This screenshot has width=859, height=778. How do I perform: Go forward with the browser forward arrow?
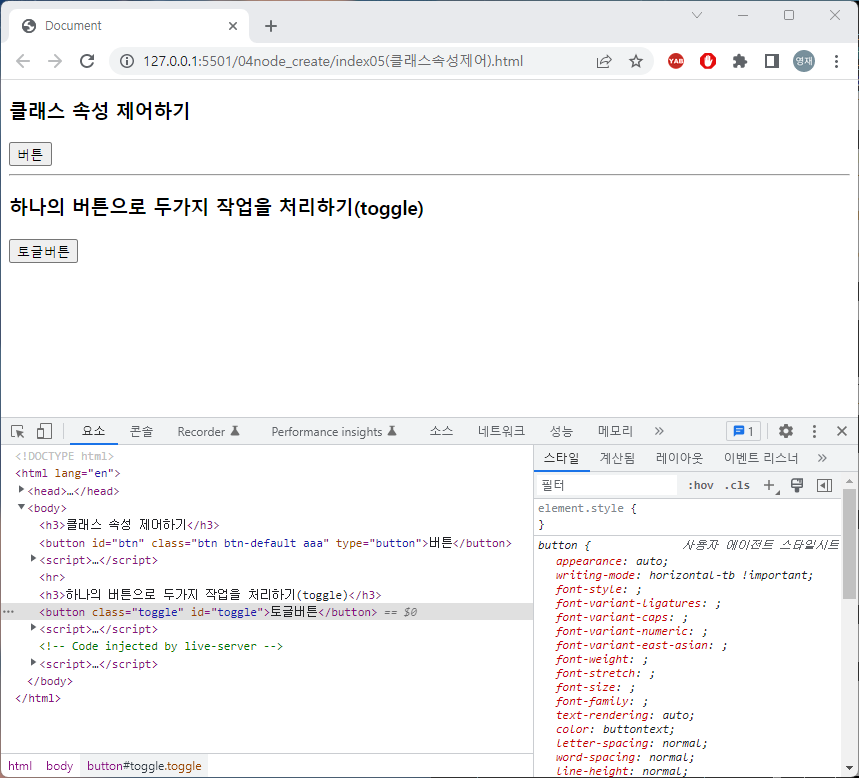(x=55, y=61)
